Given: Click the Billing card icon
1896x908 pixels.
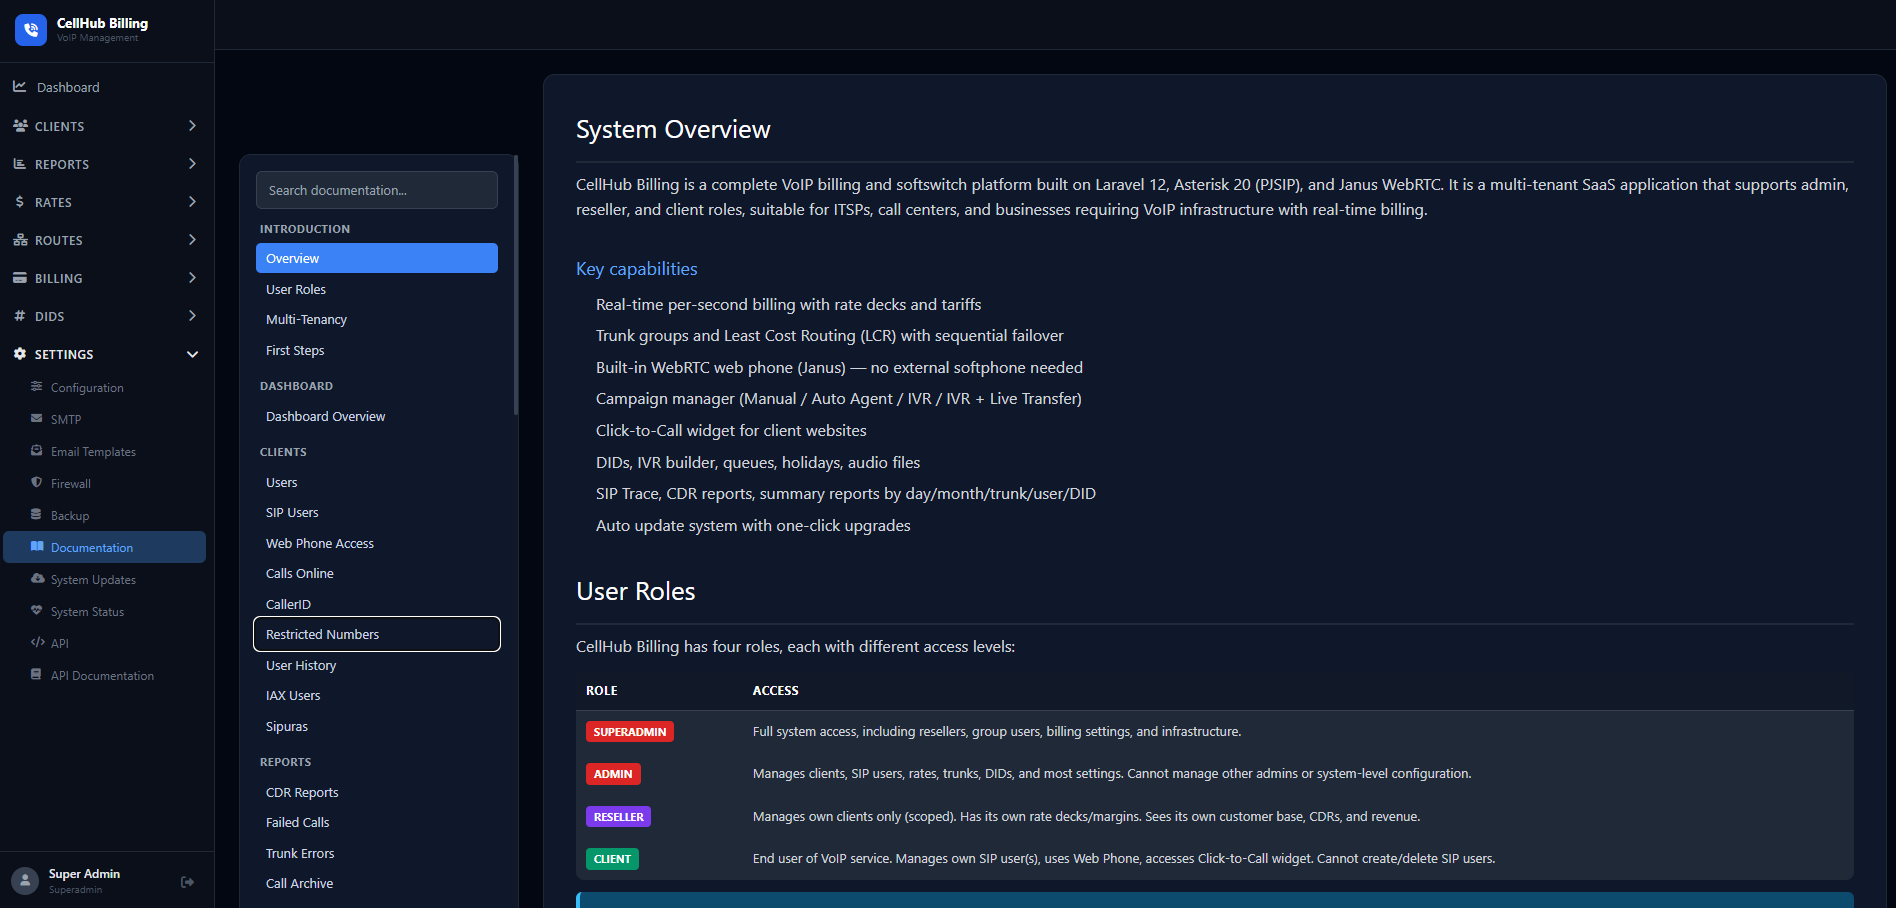Looking at the screenshot, I should point(20,278).
